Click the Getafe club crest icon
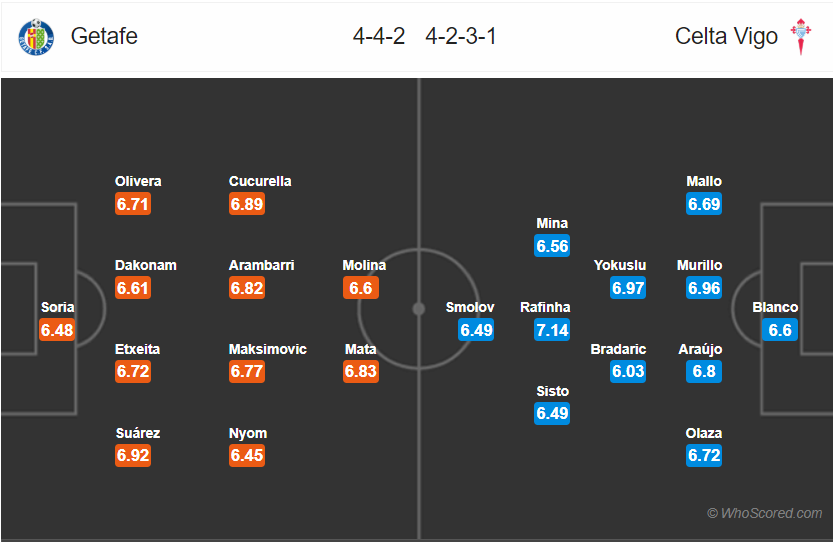833x542 pixels. coord(36,37)
